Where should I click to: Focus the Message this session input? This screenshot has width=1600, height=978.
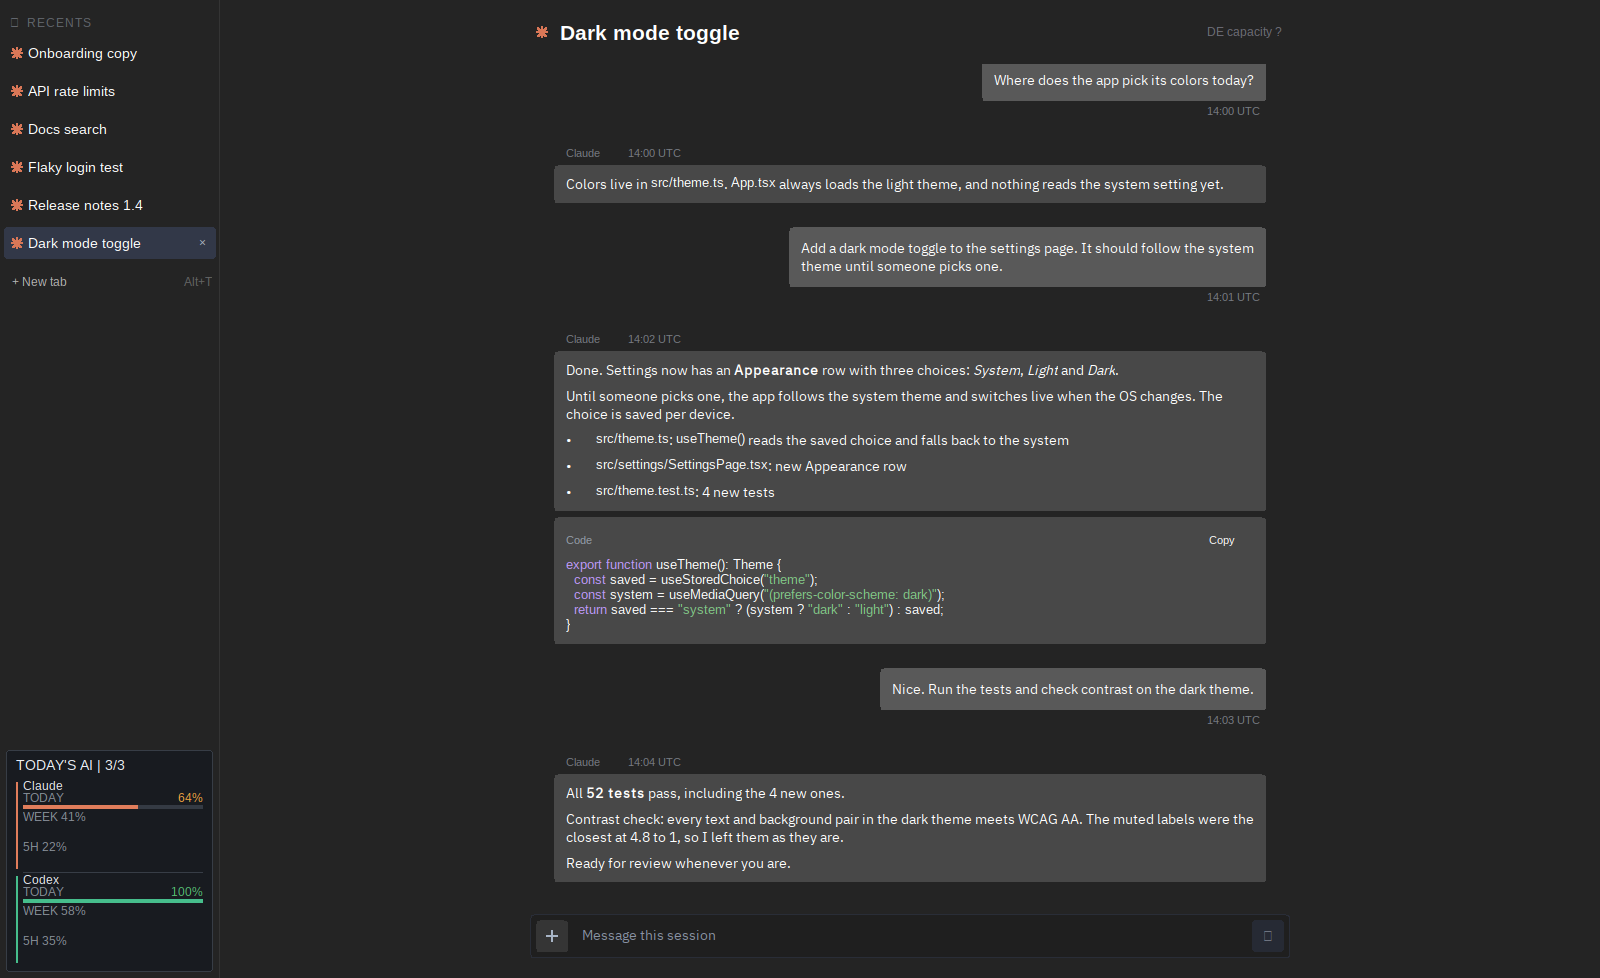(x=910, y=936)
